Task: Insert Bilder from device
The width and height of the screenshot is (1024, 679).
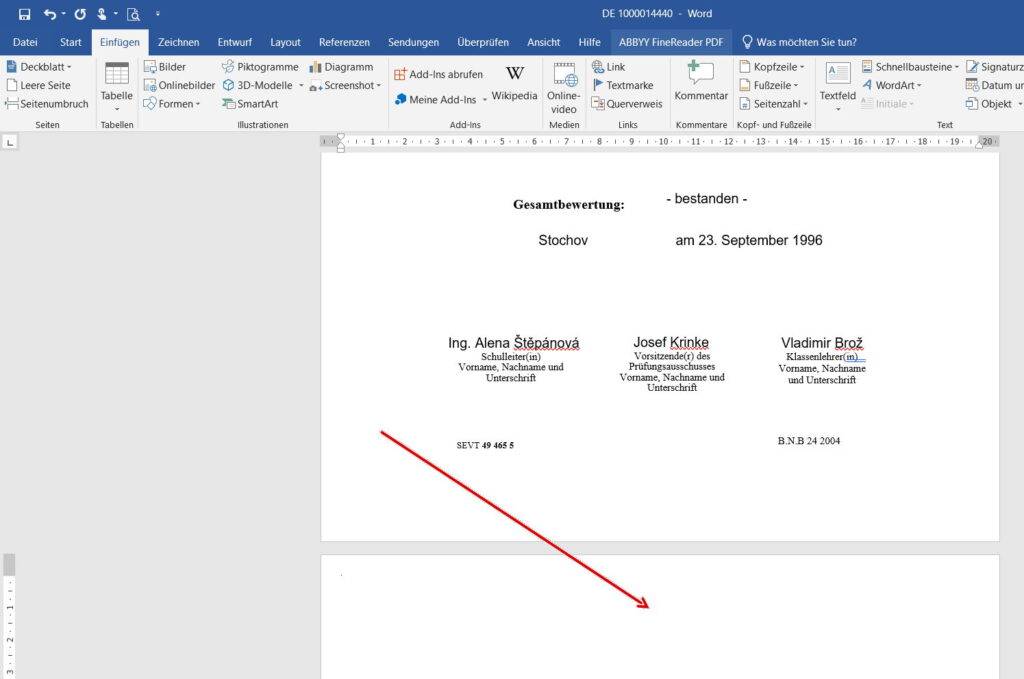Action: tap(165, 67)
